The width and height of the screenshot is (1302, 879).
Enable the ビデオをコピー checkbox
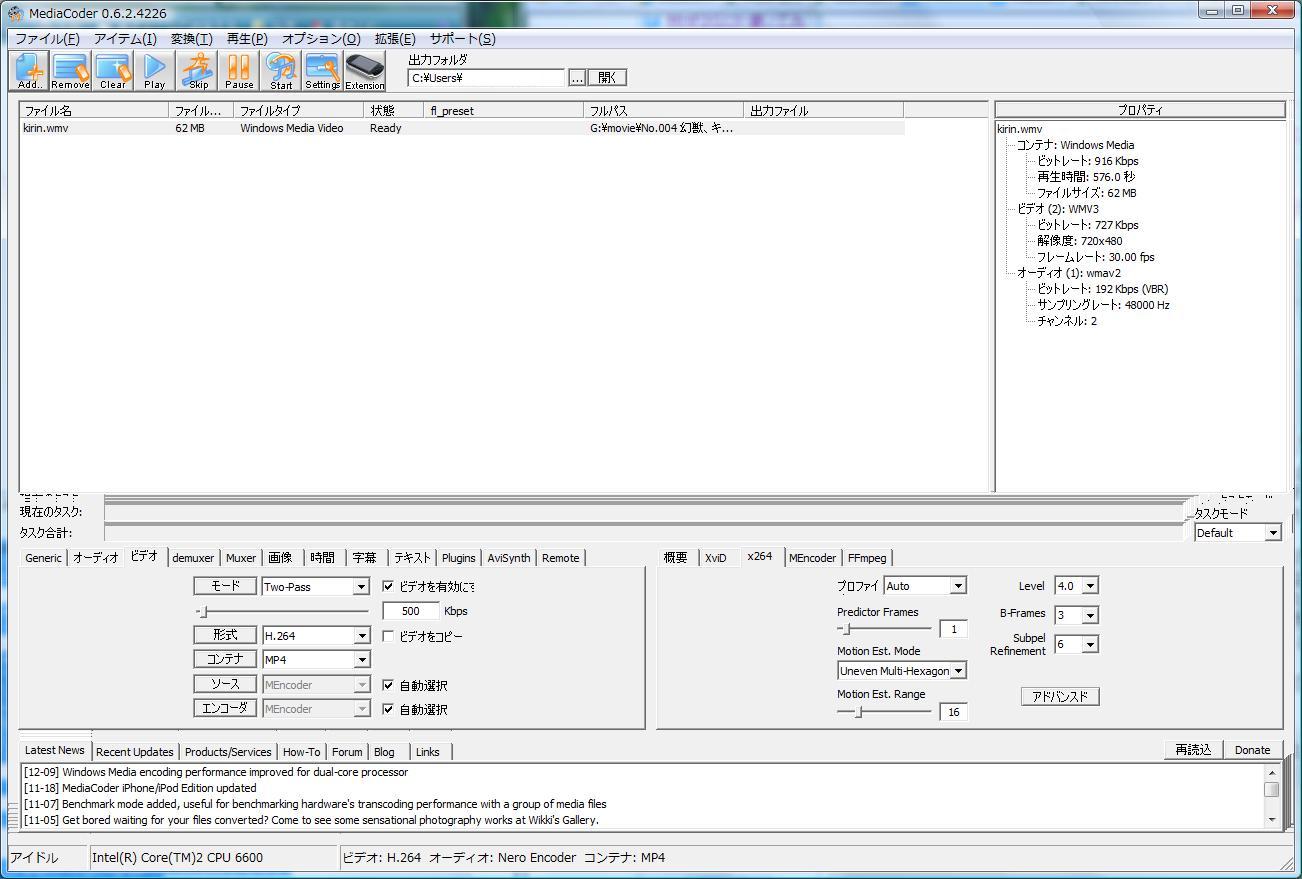point(388,635)
